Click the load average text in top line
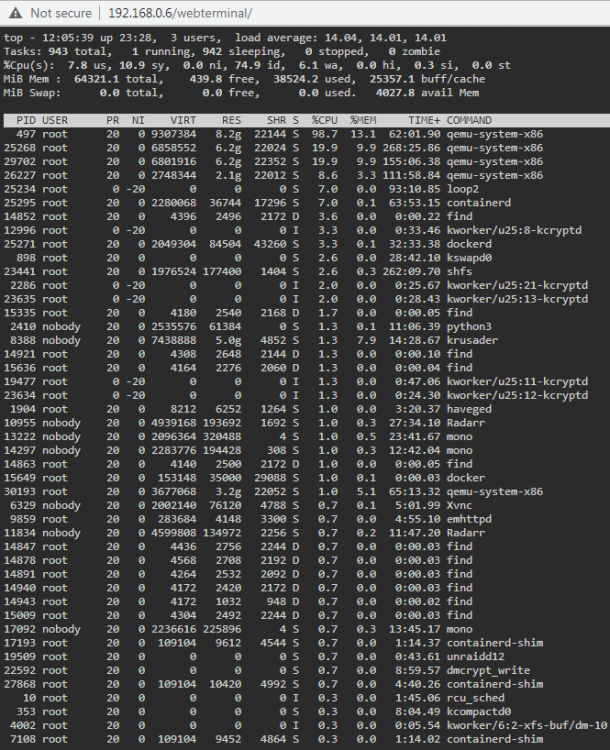This screenshot has width=610, height=750. click(341, 38)
